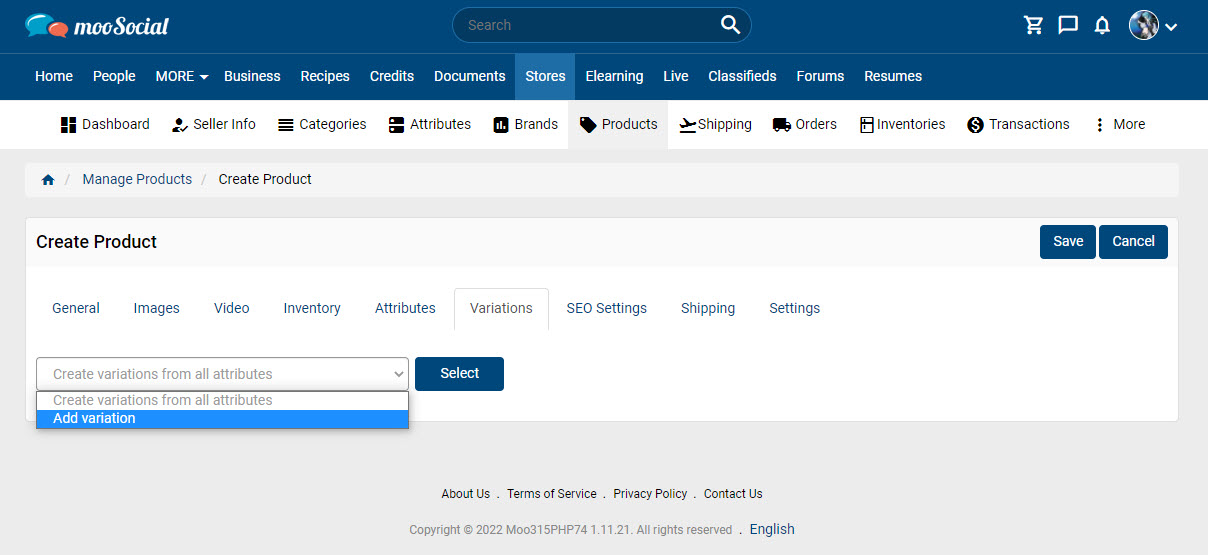
Task: Switch to the Video tab
Action: [232, 308]
